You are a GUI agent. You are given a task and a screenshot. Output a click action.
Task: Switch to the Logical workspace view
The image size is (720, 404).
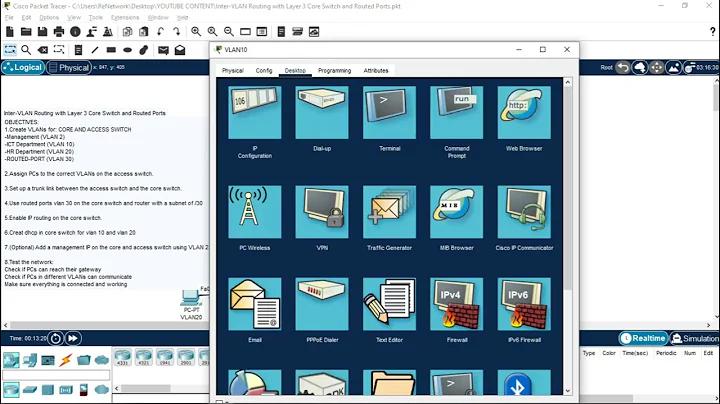click(22, 67)
